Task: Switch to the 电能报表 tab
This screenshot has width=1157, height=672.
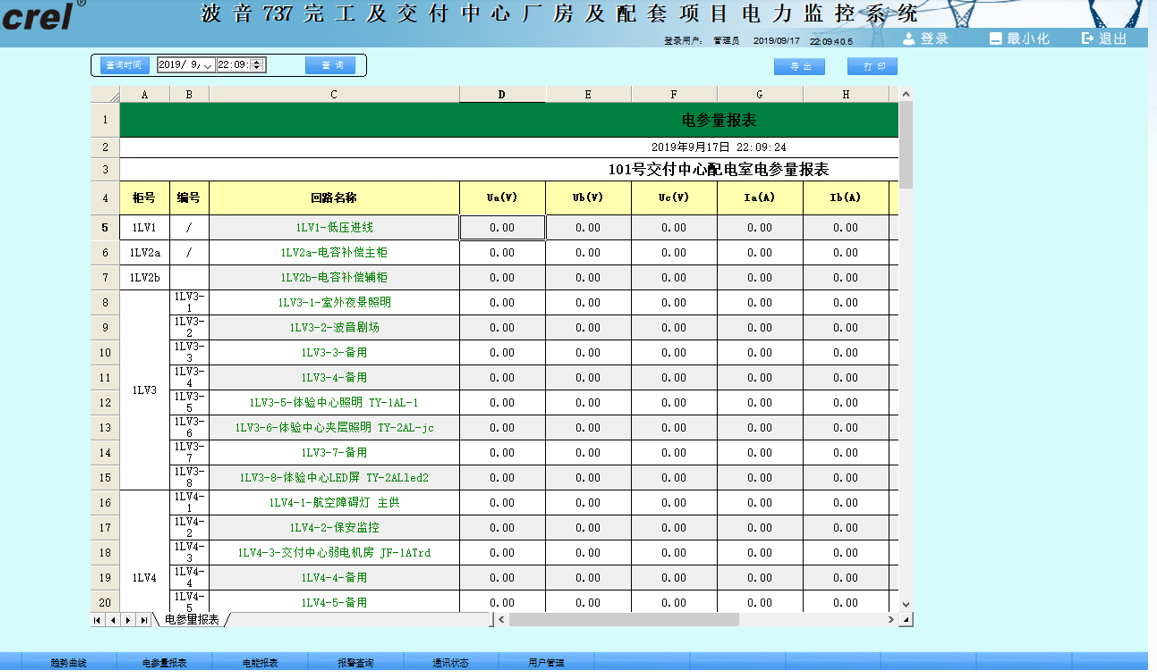Action: coord(260,663)
